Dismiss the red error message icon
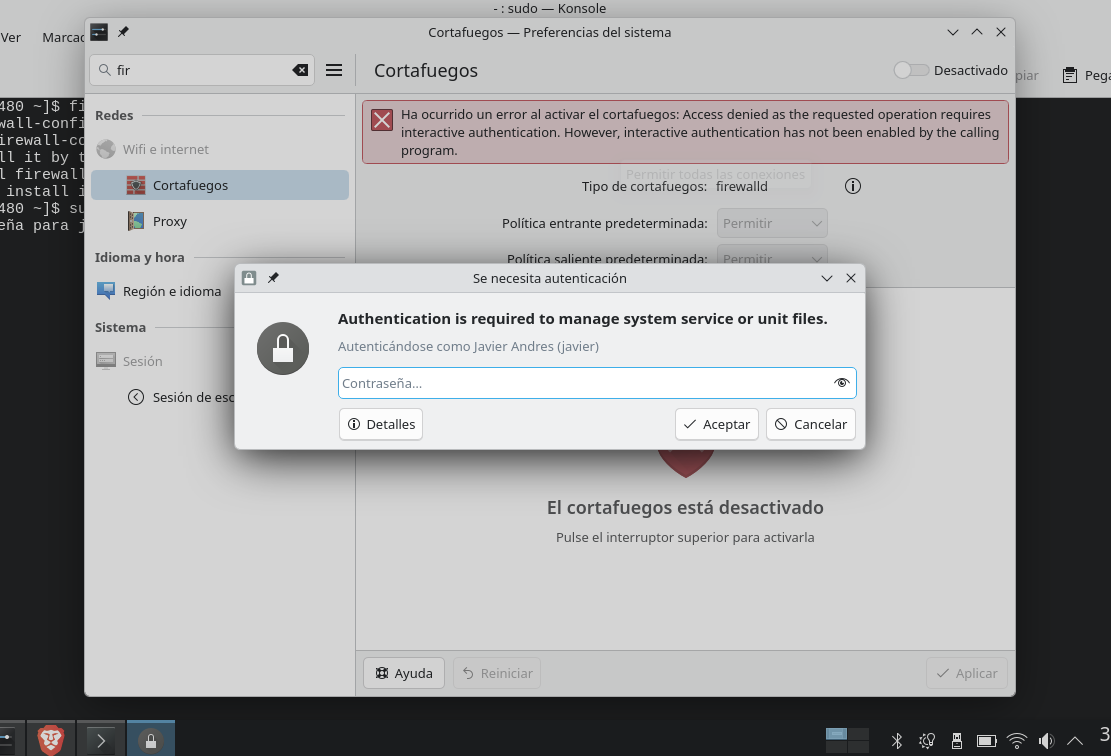The width and height of the screenshot is (1111, 756). pyautogui.click(x=382, y=120)
